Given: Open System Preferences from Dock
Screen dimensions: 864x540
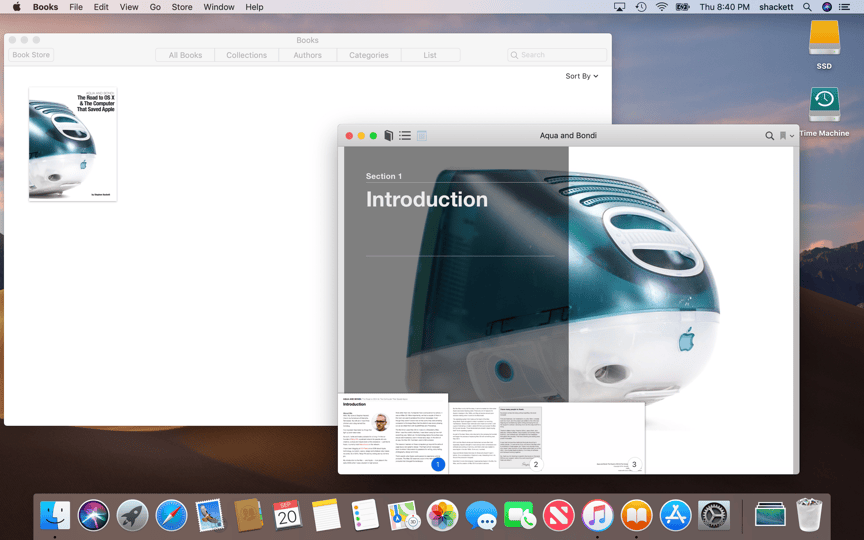Looking at the screenshot, I should [714, 515].
